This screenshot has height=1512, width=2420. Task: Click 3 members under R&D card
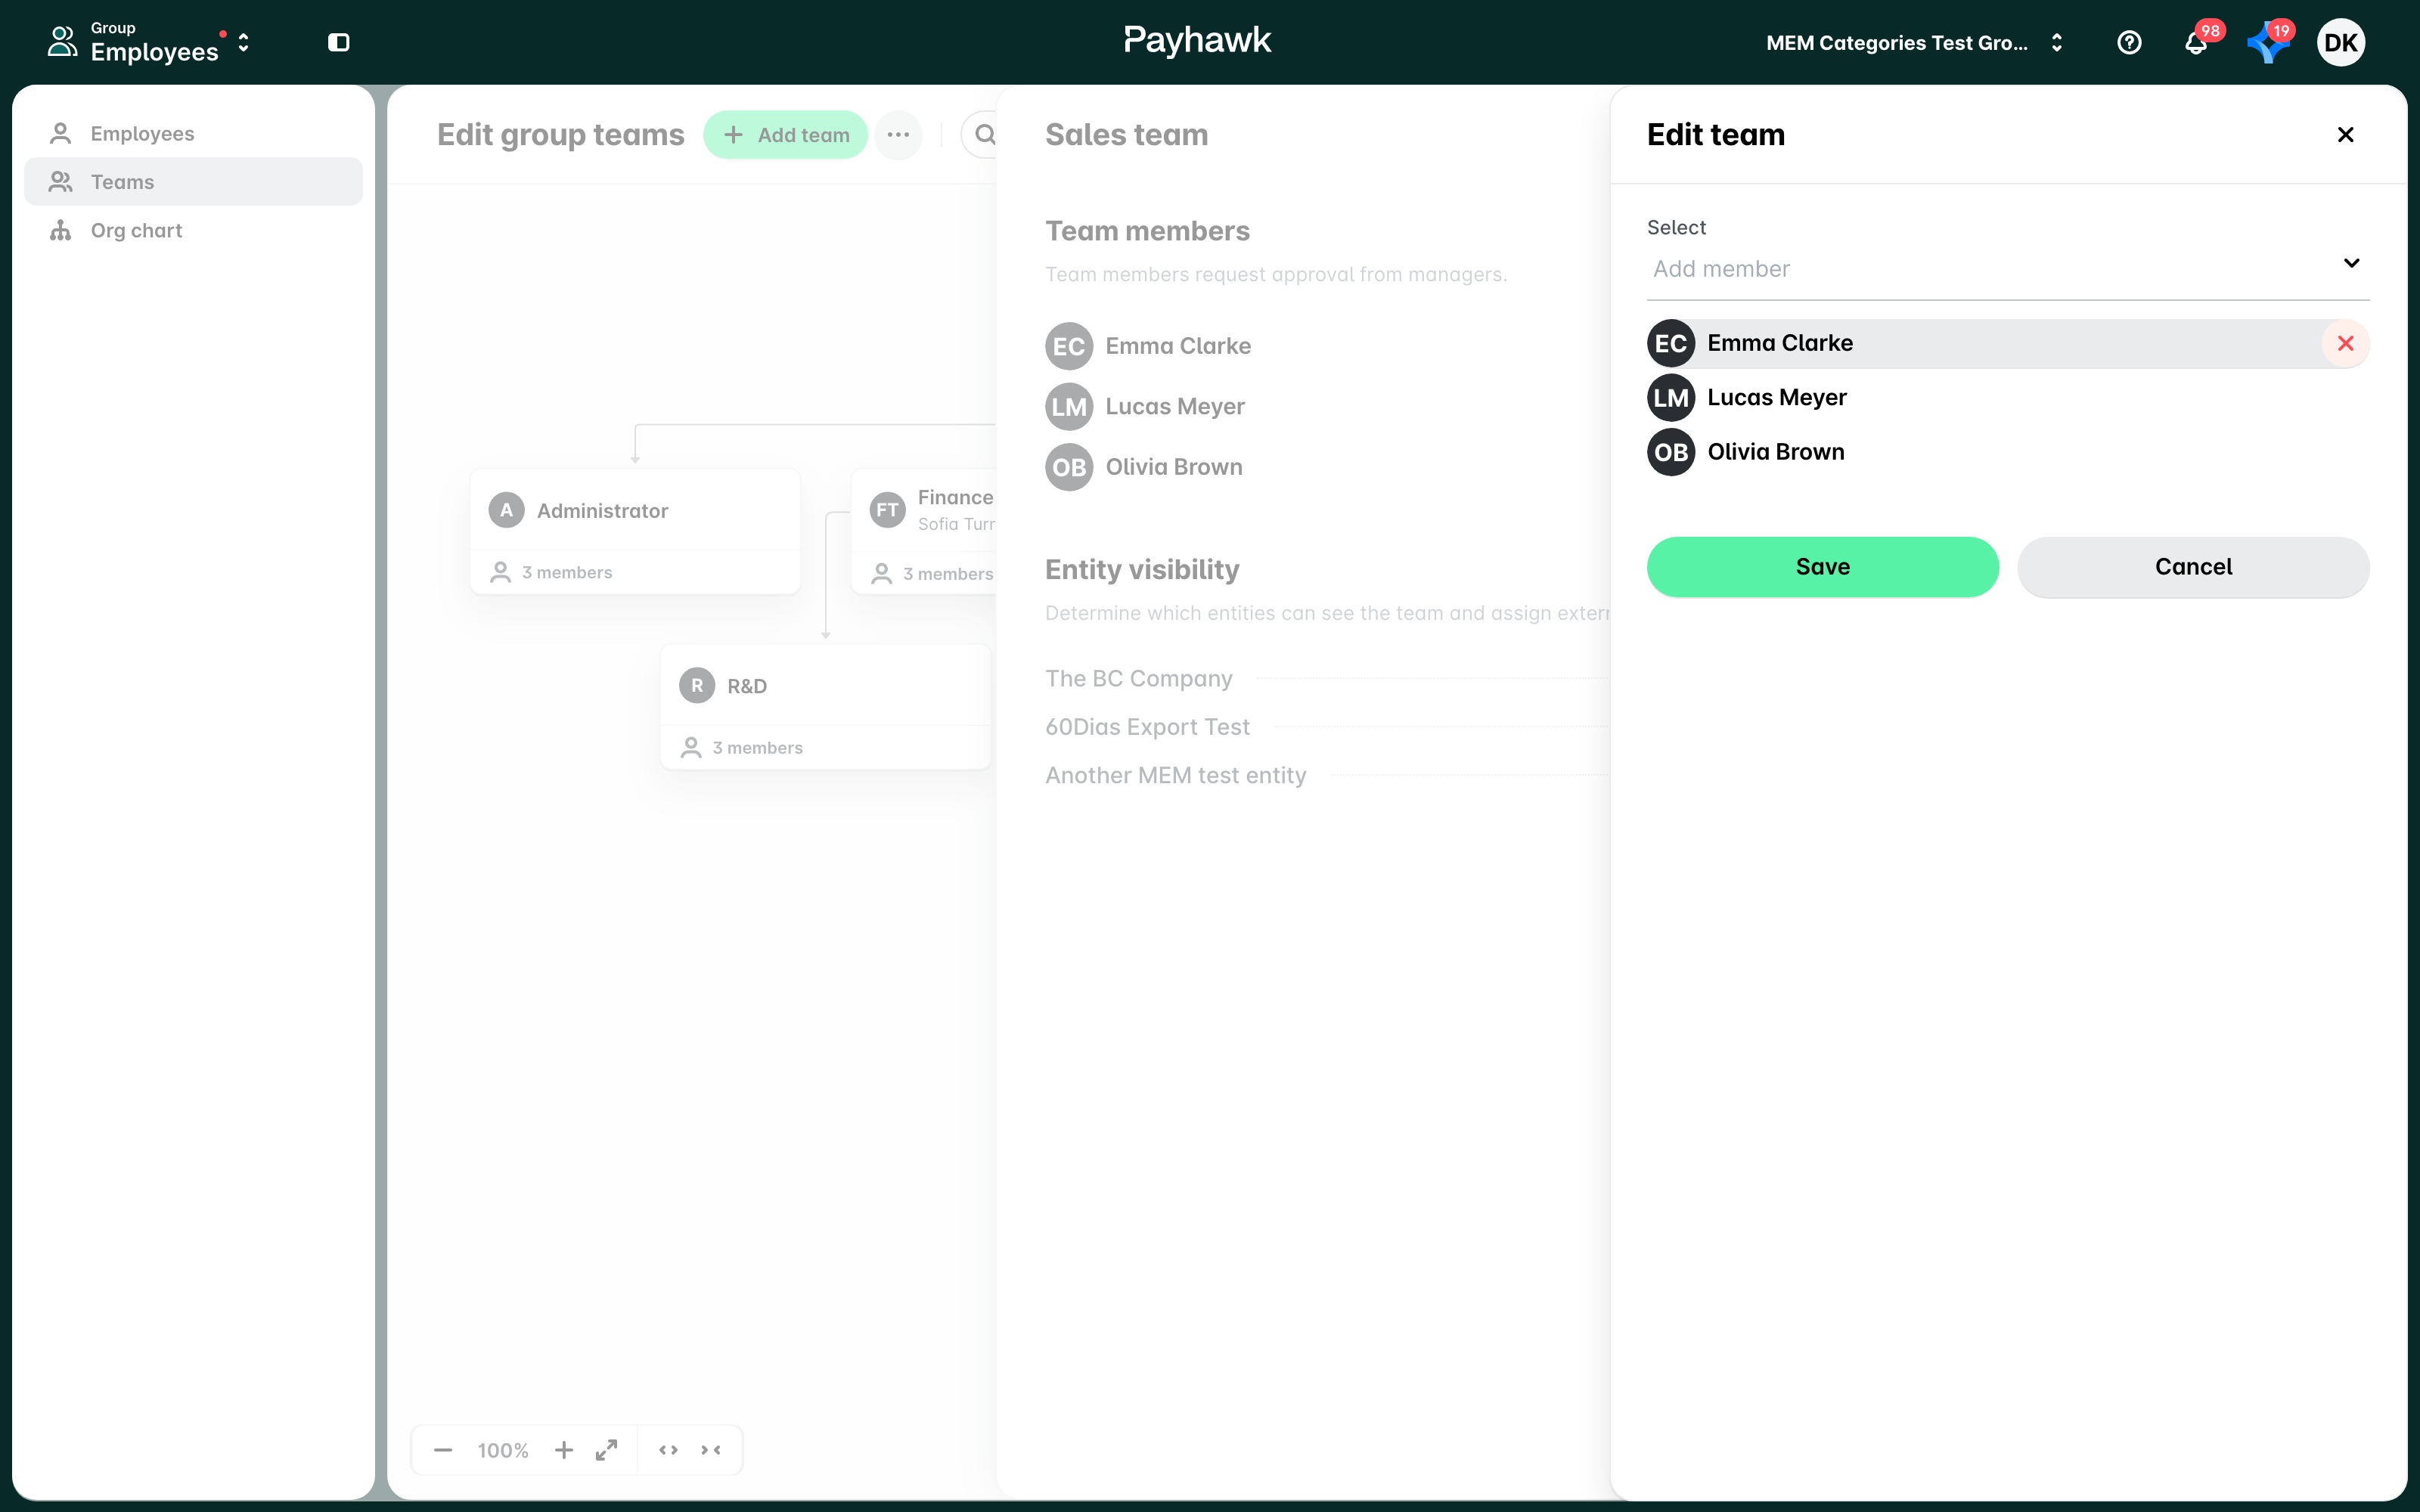[x=742, y=748]
